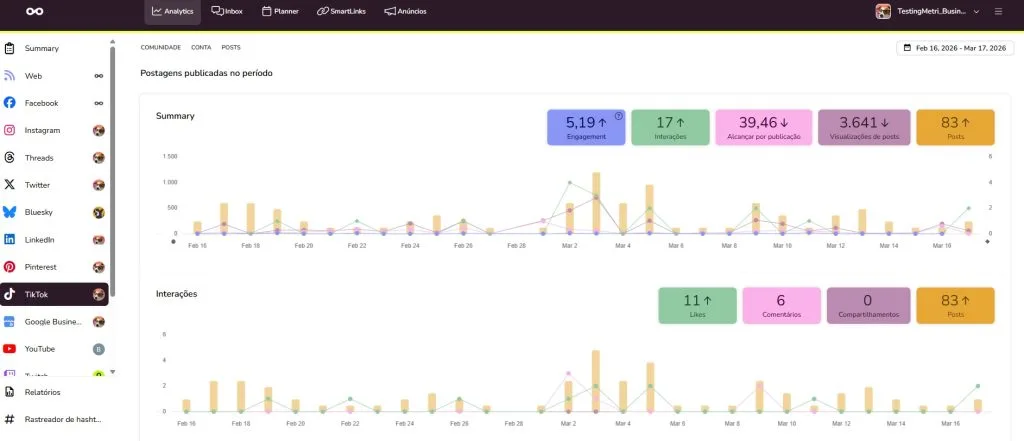Click the Metricool infinity logo

tap(35, 12)
